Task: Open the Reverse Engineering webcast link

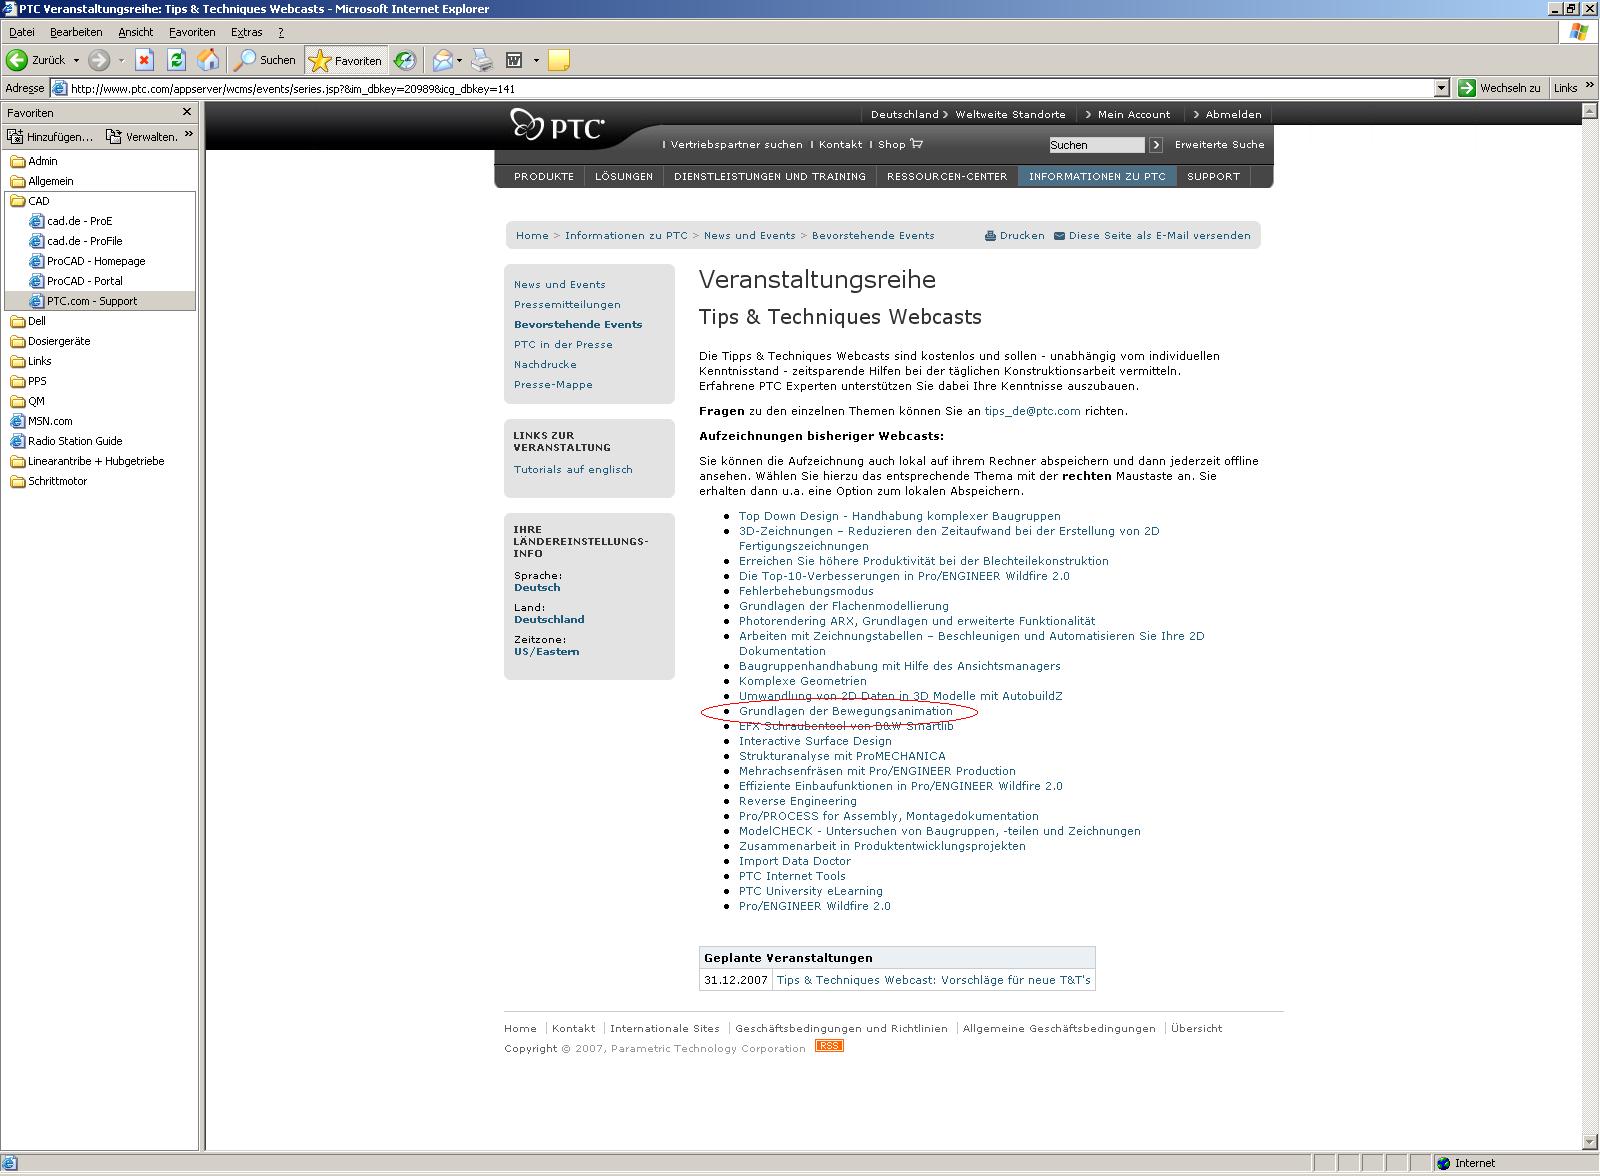Action: point(797,801)
